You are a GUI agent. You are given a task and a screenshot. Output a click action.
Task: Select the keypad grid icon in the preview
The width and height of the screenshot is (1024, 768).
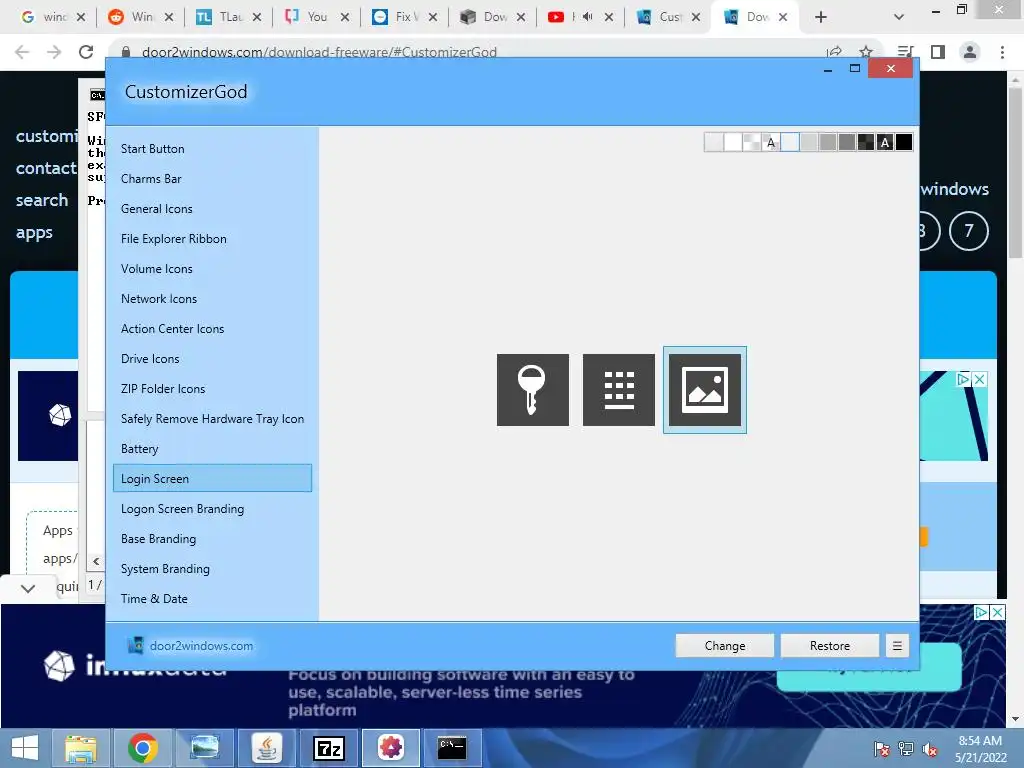tap(618, 390)
